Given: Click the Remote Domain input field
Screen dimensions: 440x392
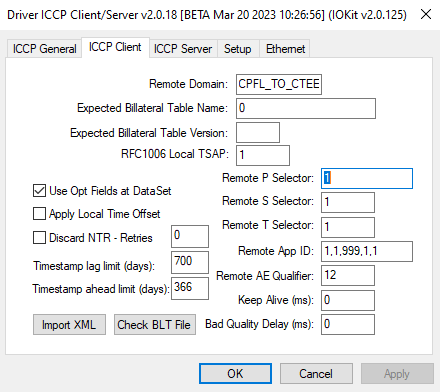Looking at the screenshot, I should coord(279,84).
